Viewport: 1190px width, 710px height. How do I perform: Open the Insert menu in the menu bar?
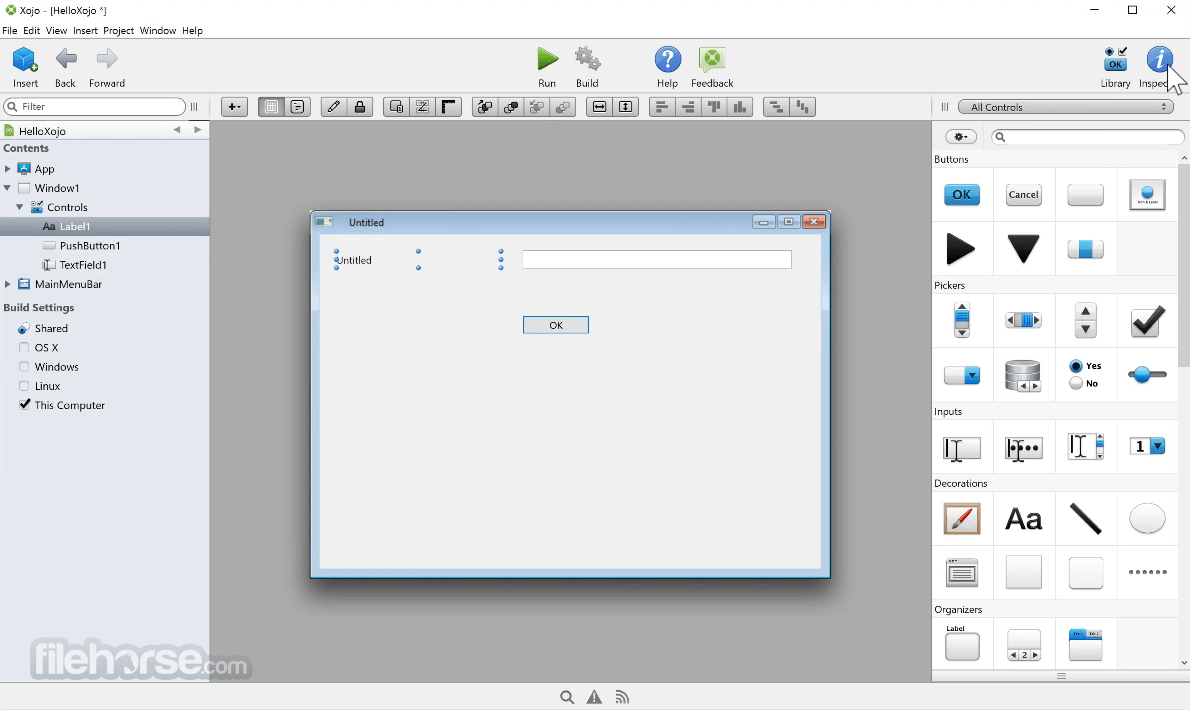85,30
